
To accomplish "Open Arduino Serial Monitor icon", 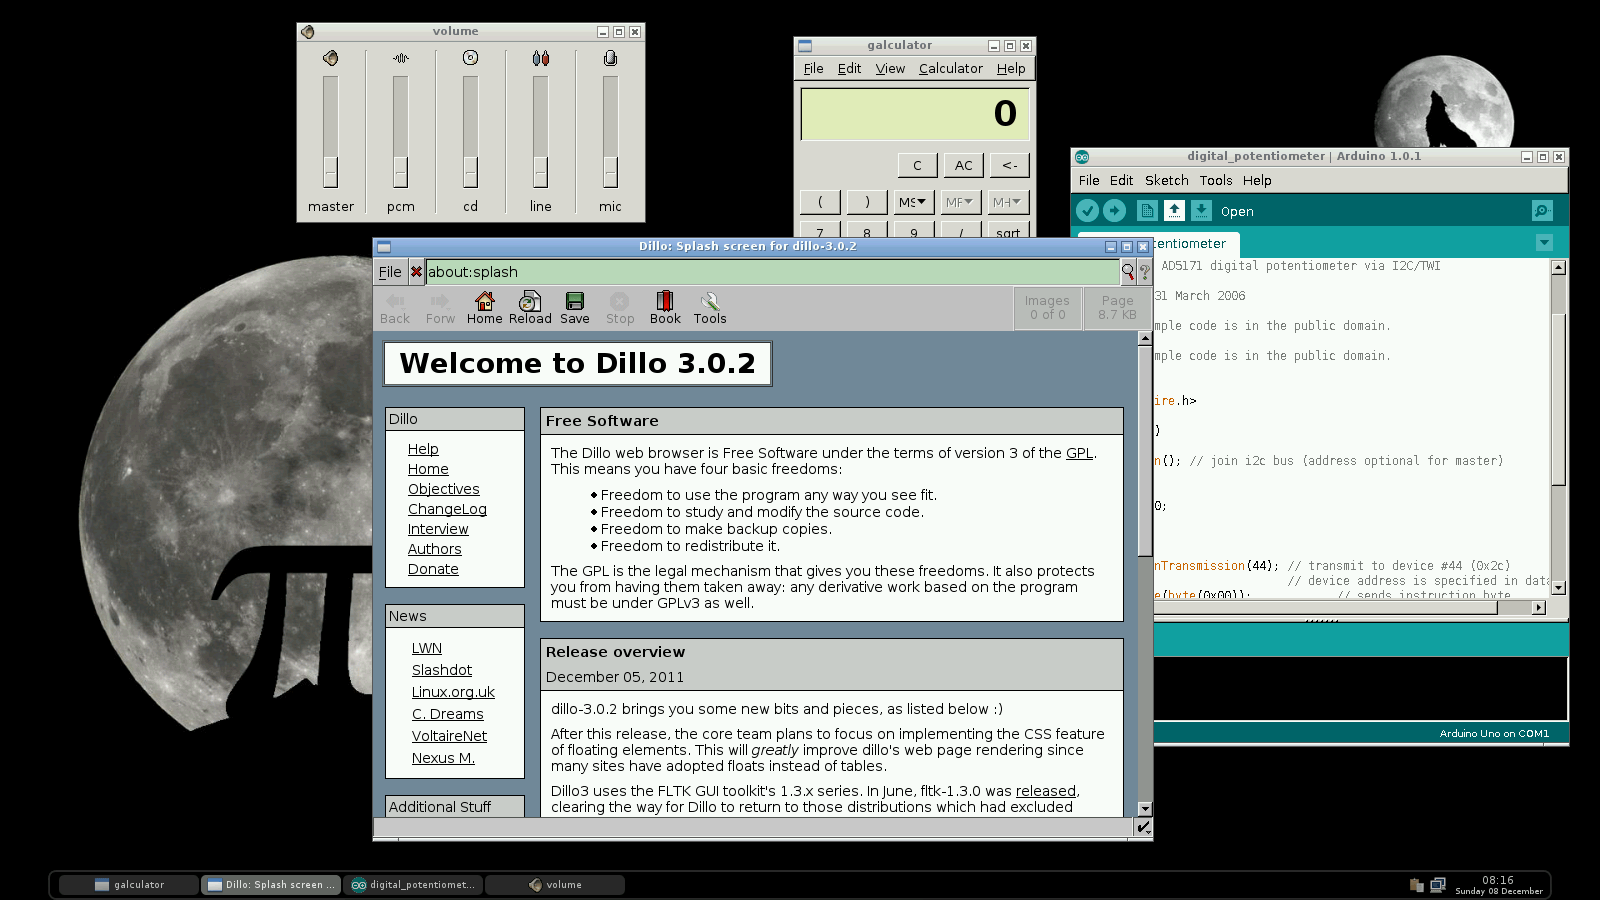I will point(1542,211).
